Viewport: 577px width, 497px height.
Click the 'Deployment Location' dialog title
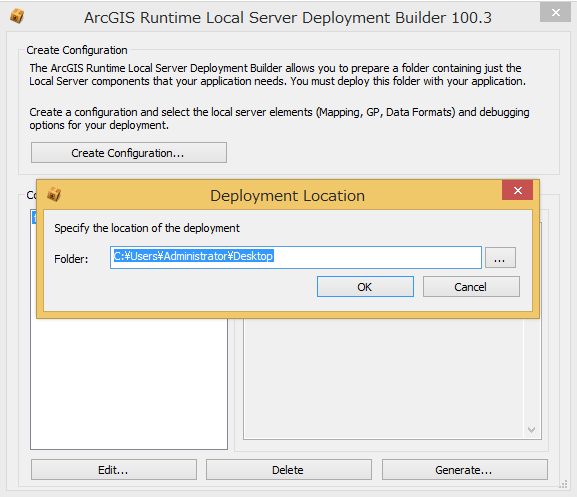[287, 196]
